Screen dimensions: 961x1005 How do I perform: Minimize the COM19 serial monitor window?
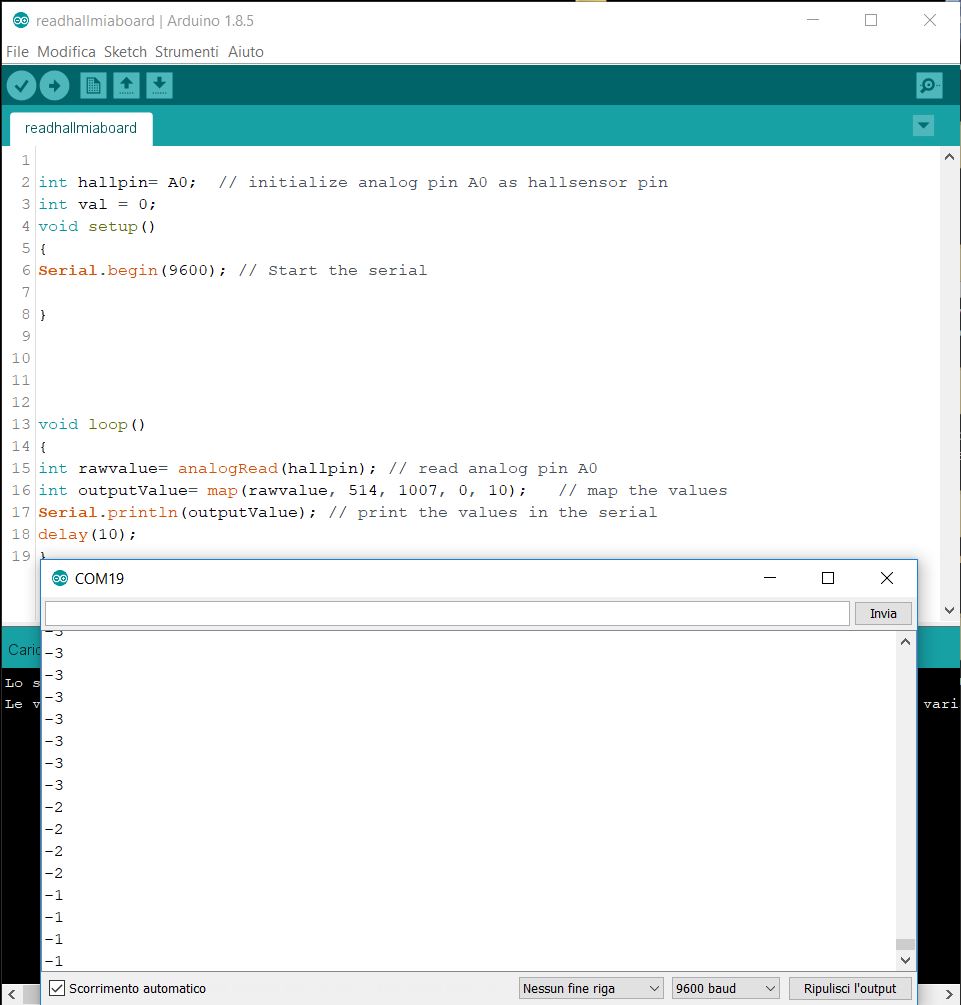point(770,578)
